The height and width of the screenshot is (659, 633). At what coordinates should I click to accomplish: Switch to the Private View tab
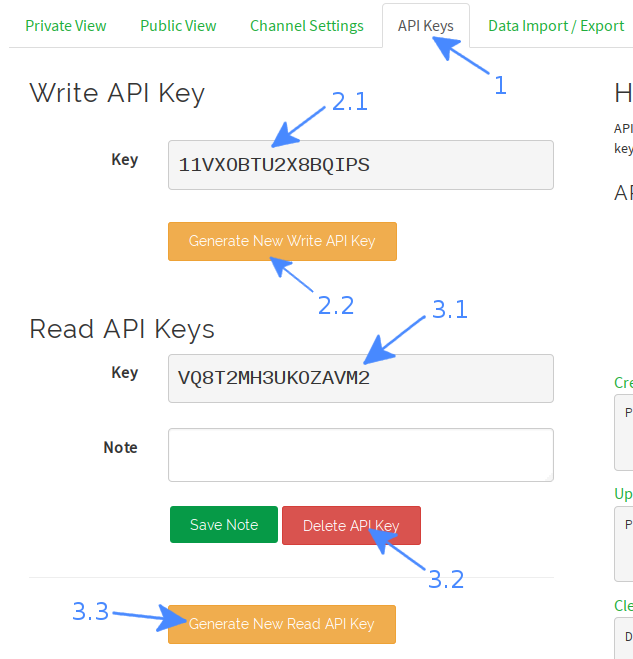66,26
